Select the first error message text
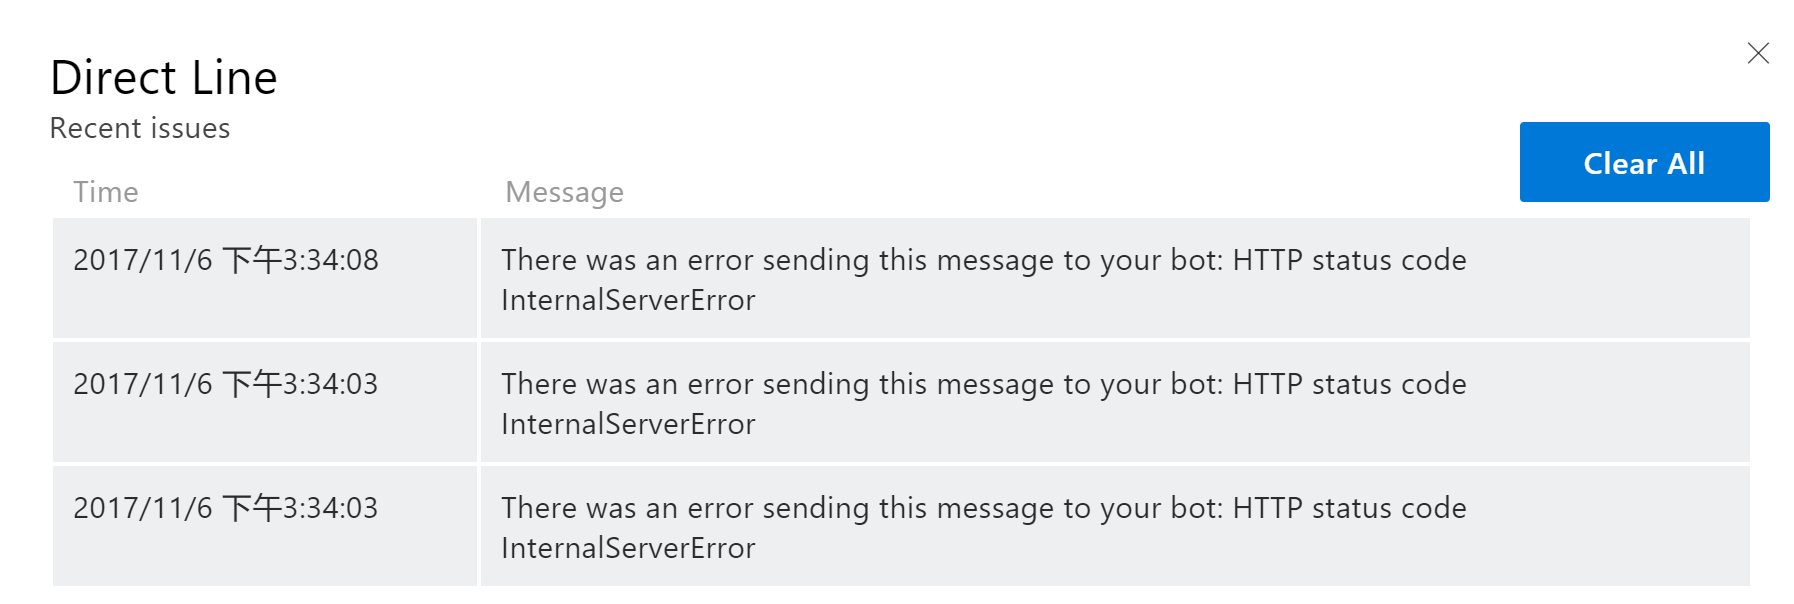This screenshot has height=604, width=1794. 983,279
